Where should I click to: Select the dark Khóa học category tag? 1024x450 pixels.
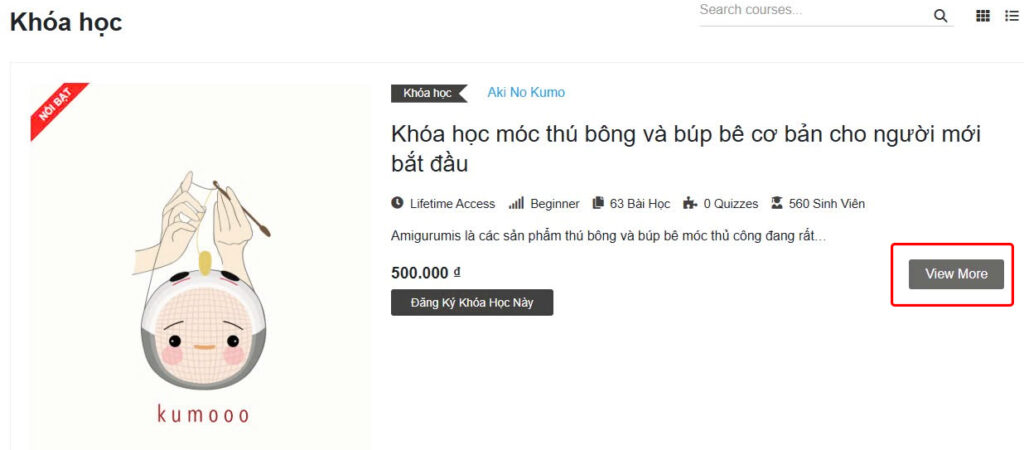point(427,93)
